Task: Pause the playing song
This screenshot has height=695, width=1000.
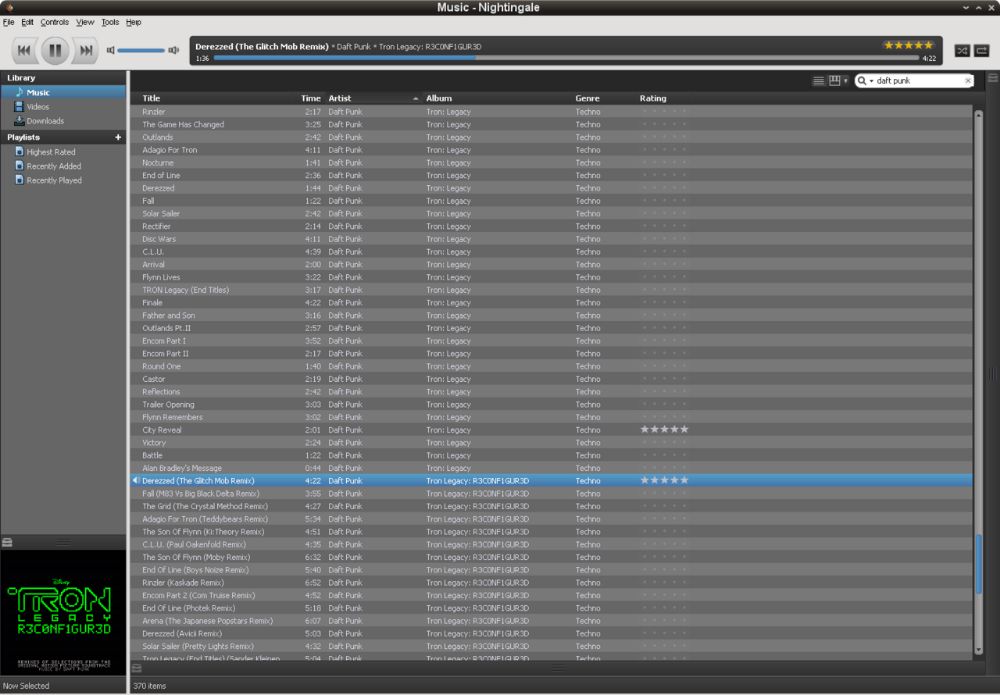Action: pos(55,50)
